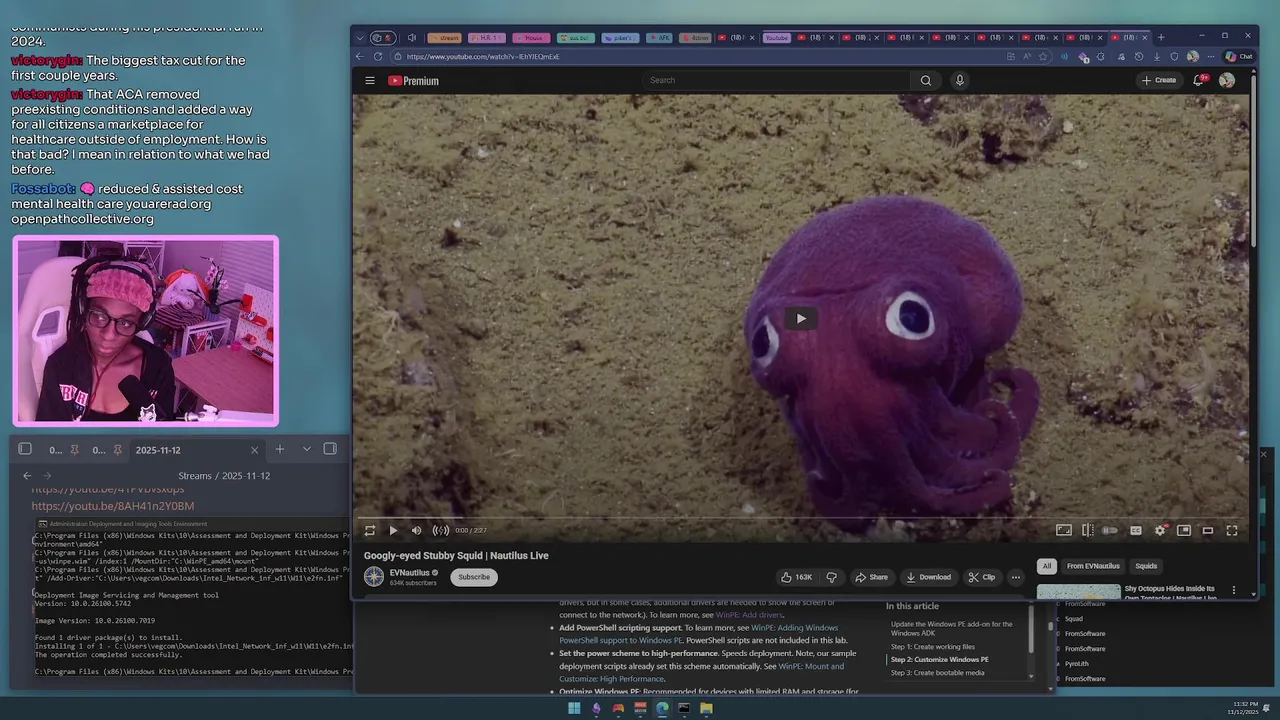
Task: Toggle autoplay switch in the player
Action: tap(1110, 530)
